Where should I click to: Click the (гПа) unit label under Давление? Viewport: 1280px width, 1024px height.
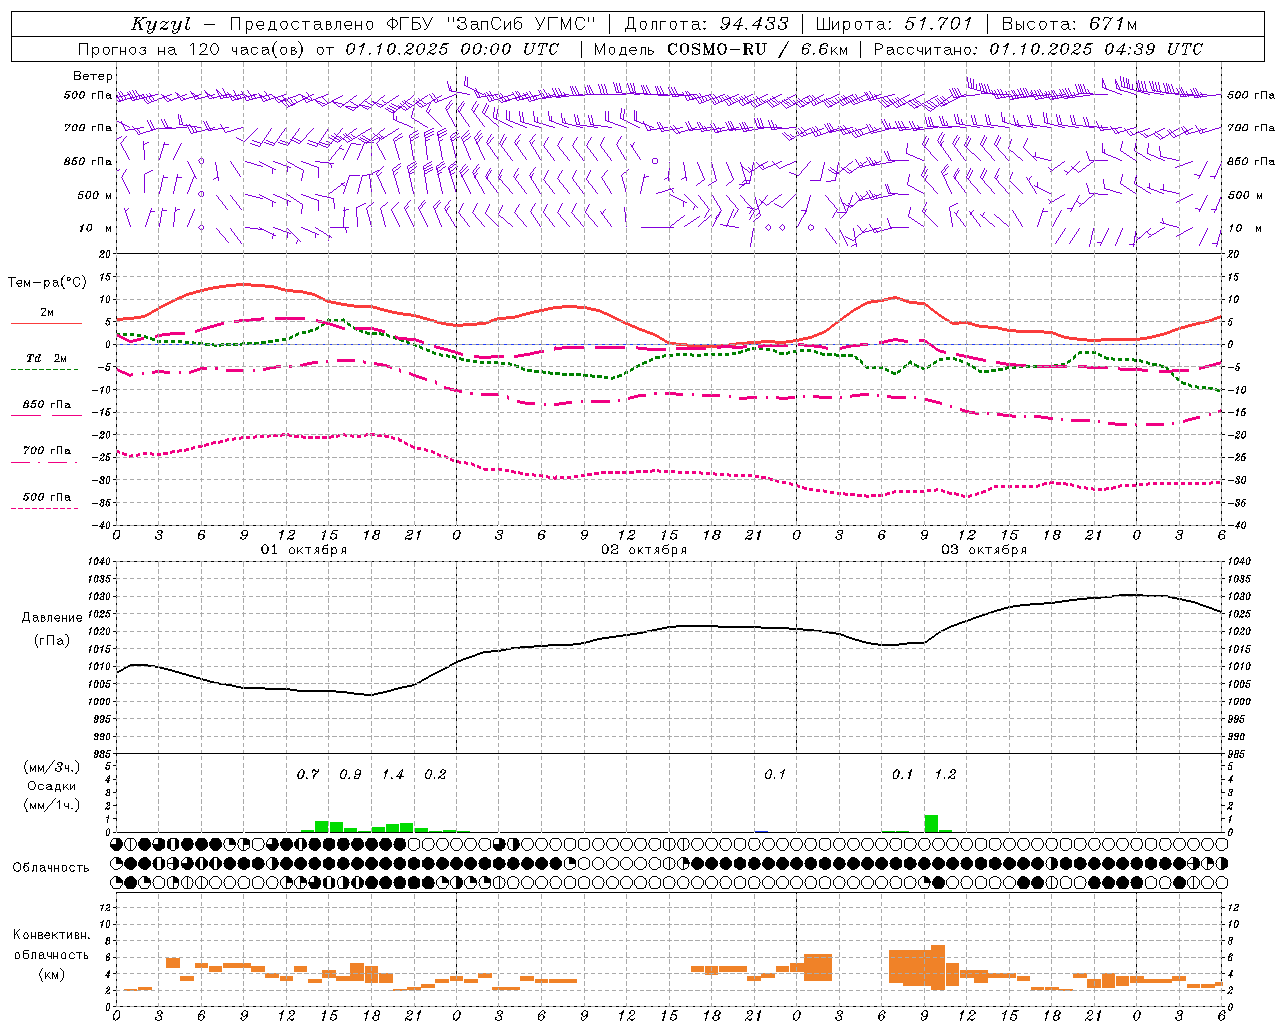pos(52,641)
